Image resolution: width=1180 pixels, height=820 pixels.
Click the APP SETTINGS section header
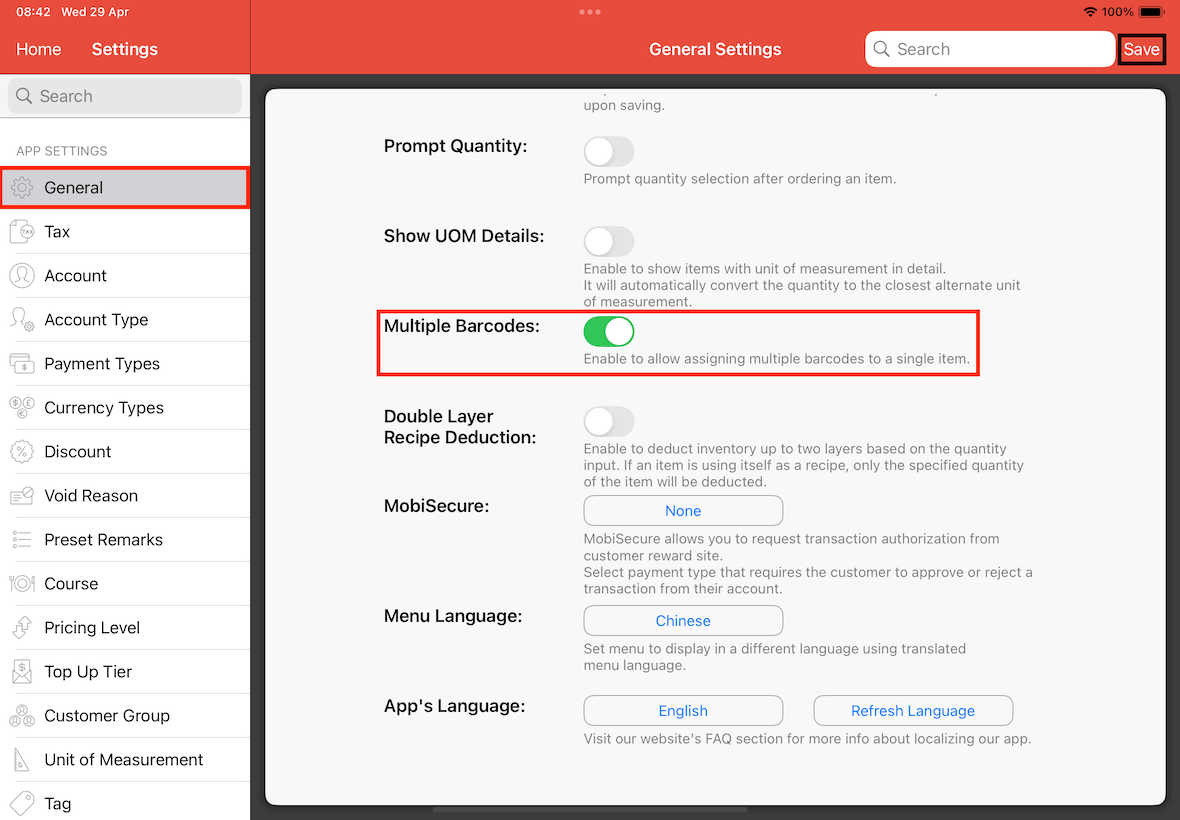[62, 150]
